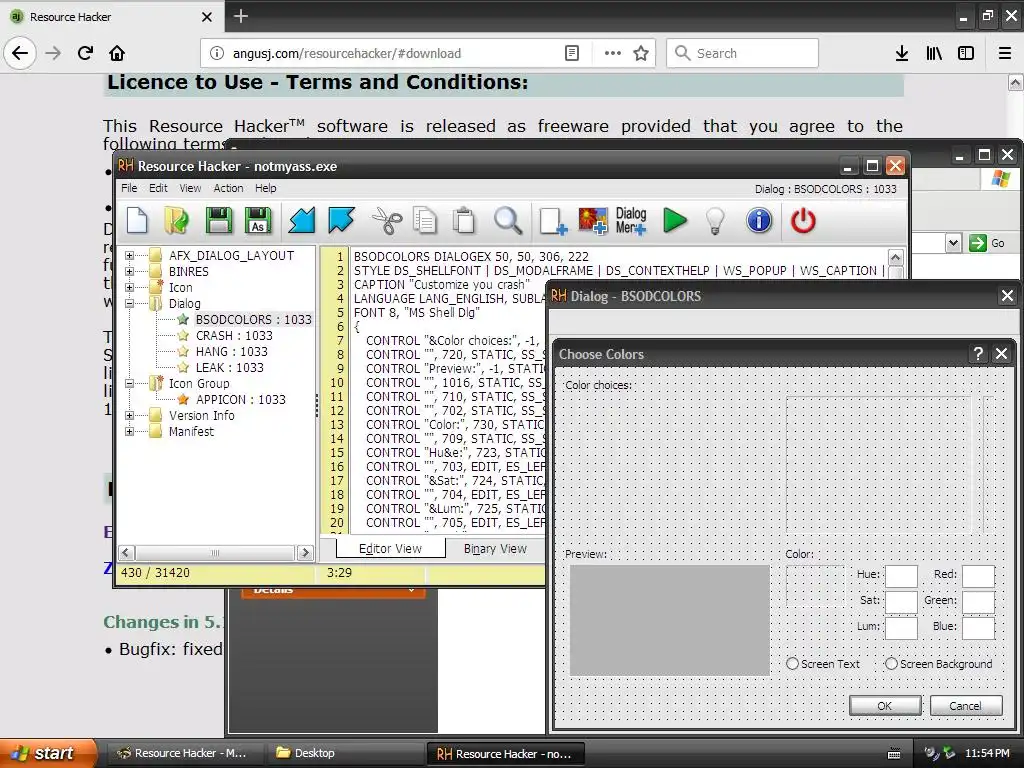Click the Copy pages icon

425,221
